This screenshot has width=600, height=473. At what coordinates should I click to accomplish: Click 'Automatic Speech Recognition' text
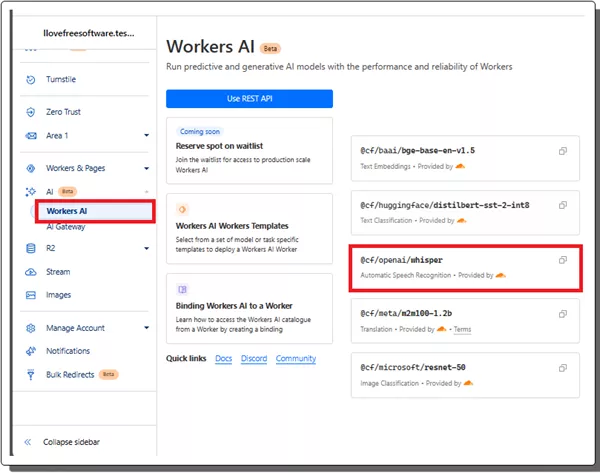tap(406, 275)
